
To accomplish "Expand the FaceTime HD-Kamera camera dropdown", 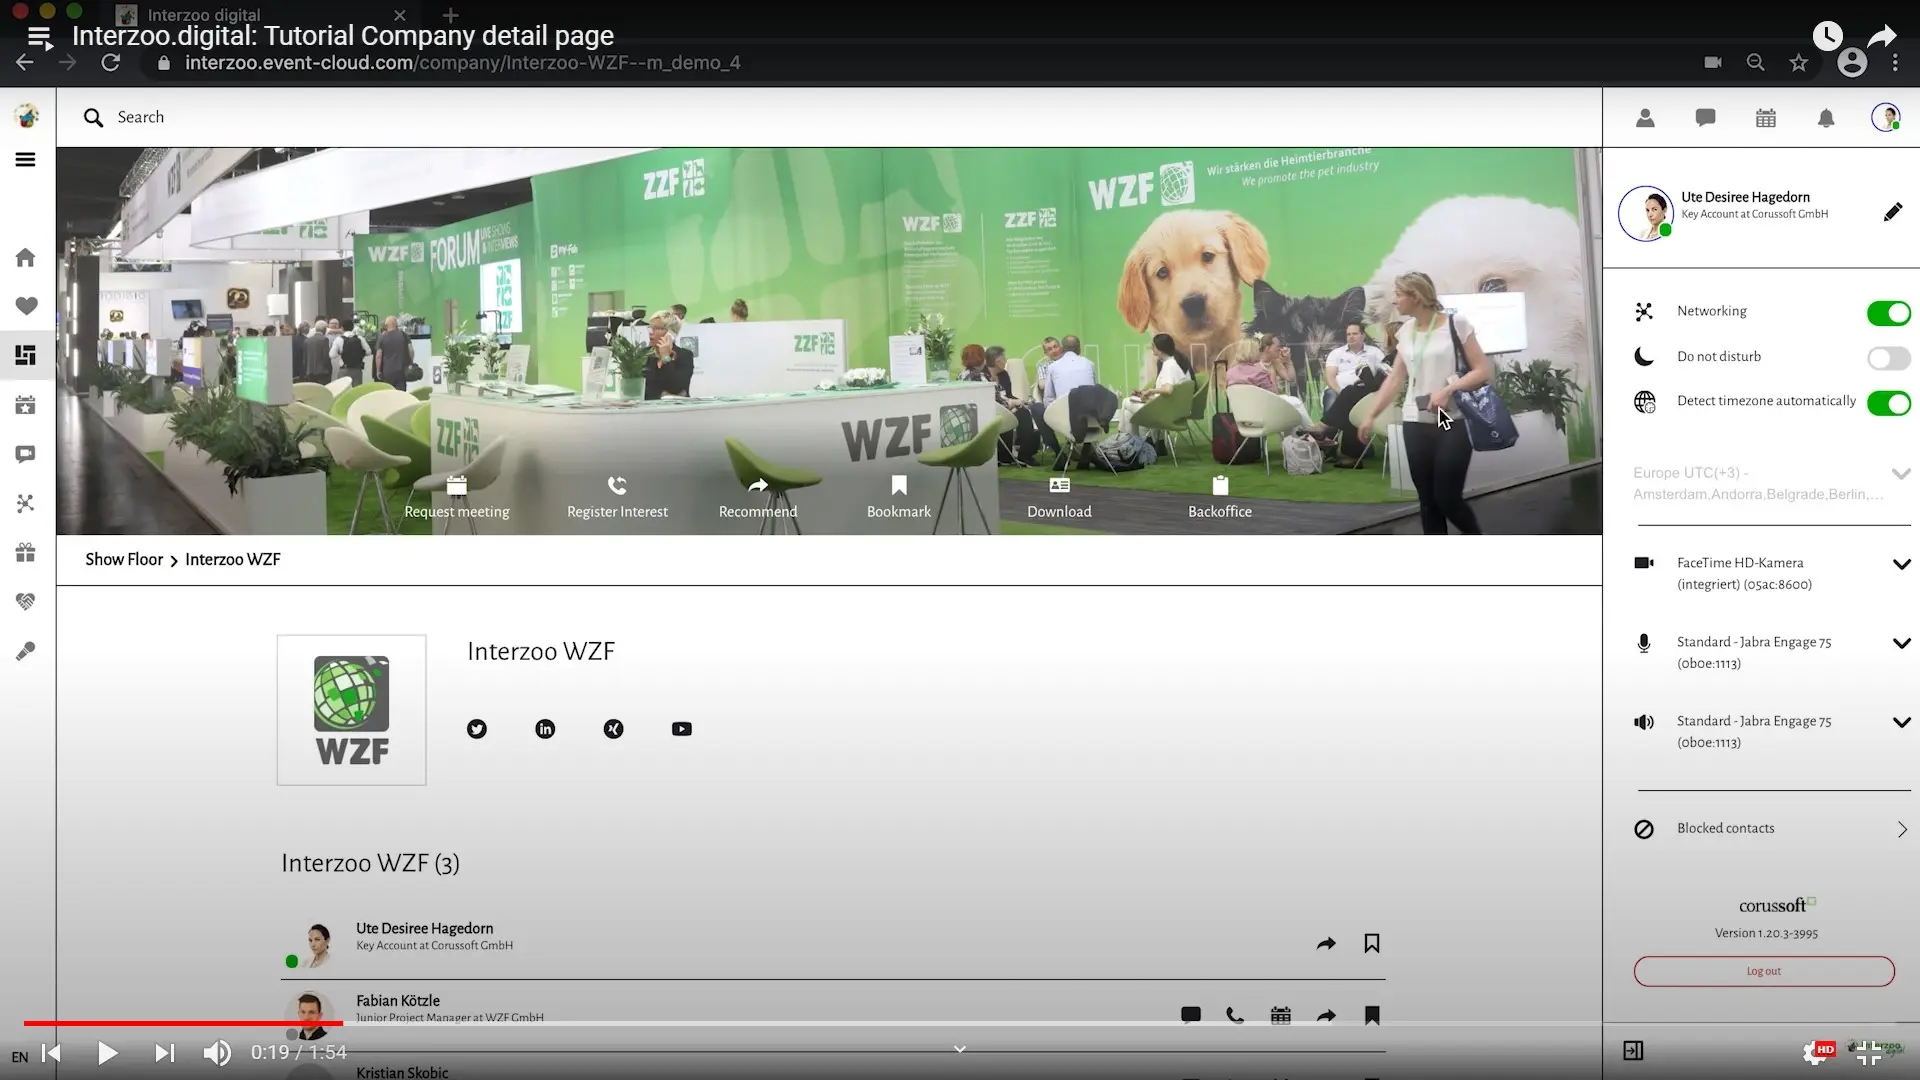I will tap(1901, 565).
